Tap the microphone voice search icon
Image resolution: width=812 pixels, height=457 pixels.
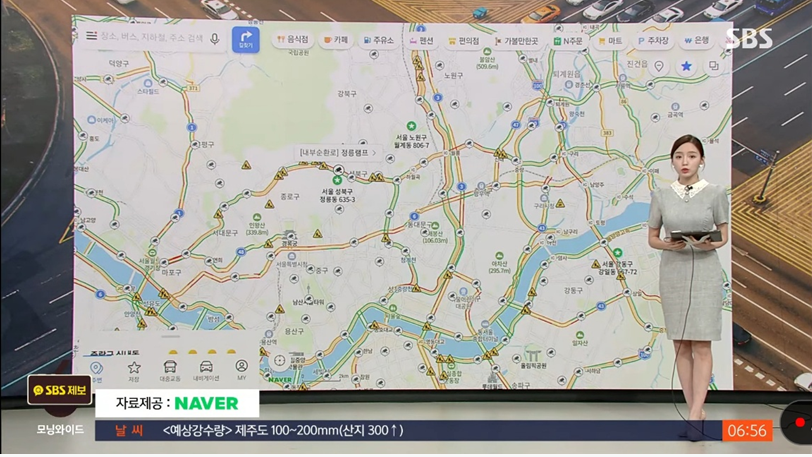[x=214, y=38]
